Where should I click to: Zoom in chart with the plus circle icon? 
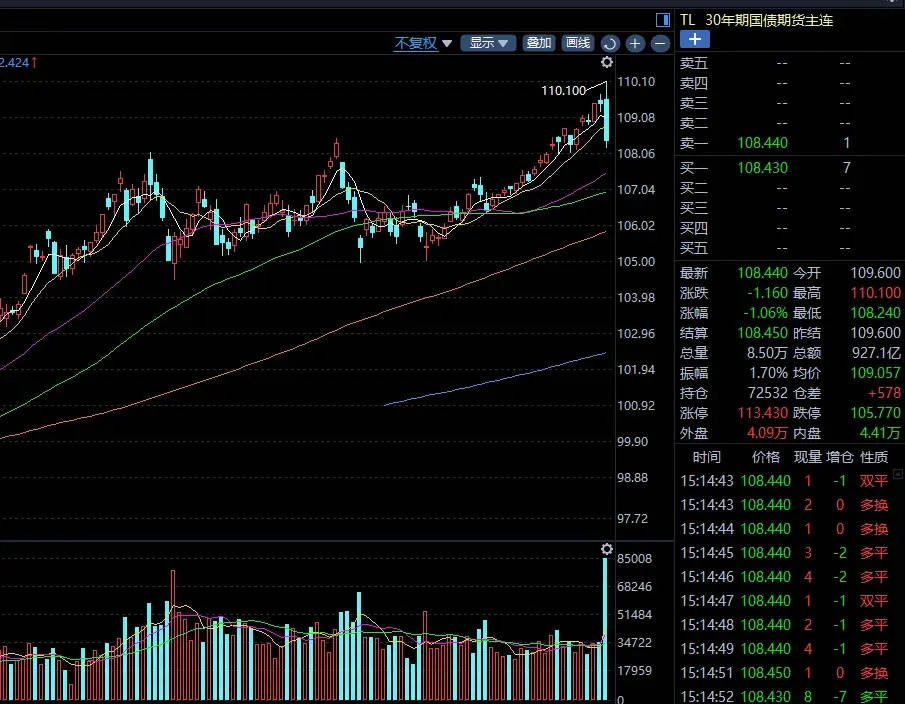pos(635,44)
